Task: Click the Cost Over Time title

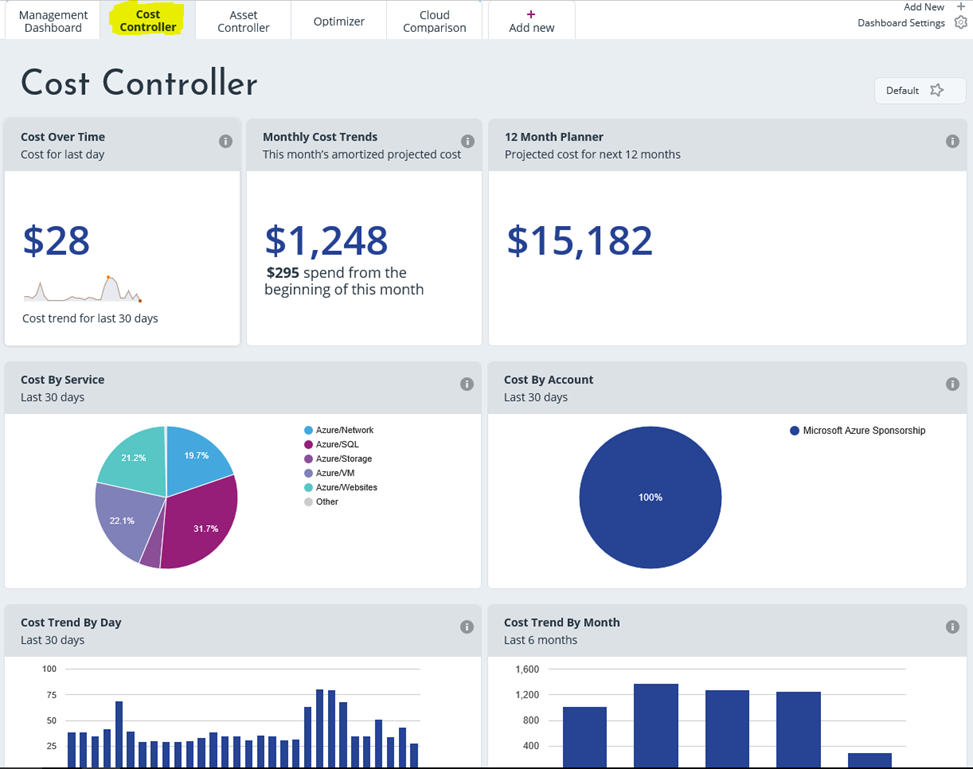Action: click(63, 137)
